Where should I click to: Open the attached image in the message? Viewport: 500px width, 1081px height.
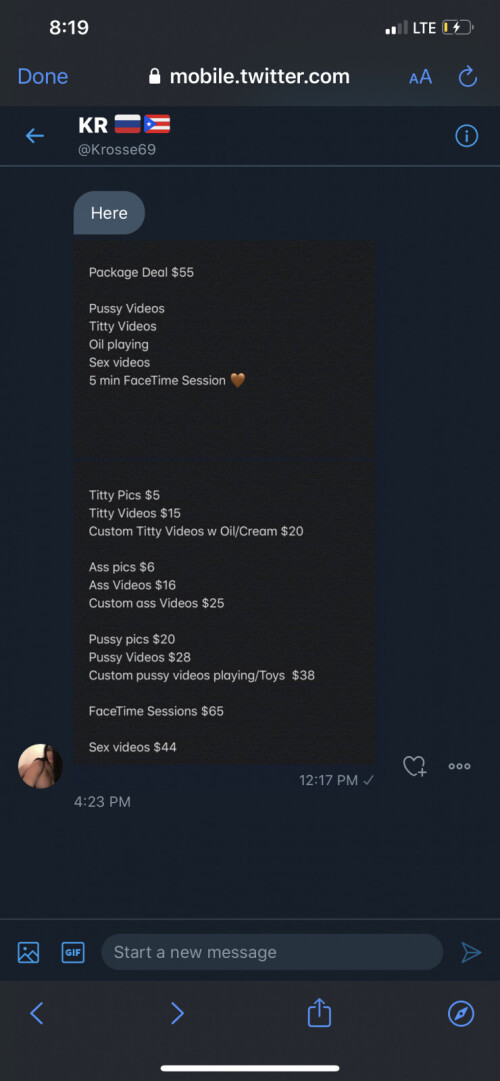[225, 503]
